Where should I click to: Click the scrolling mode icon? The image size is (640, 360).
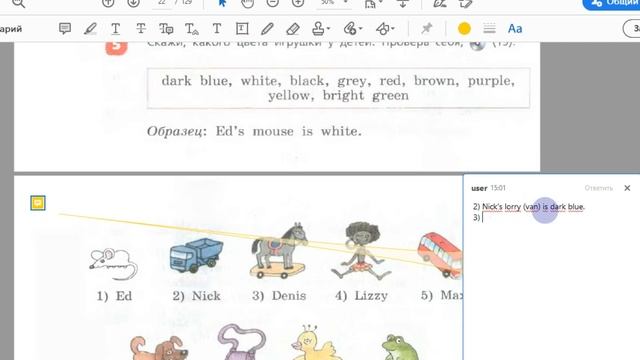403,4
